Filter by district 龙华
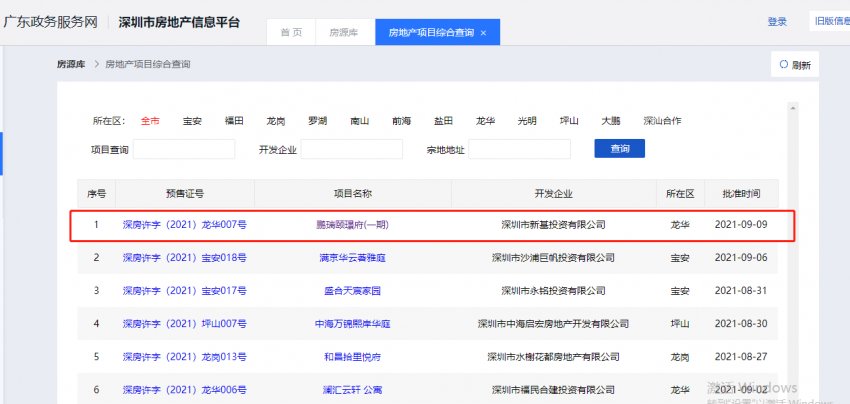This screenshot has height=404, width=850. pyautogui.click(x=485, y=121)
